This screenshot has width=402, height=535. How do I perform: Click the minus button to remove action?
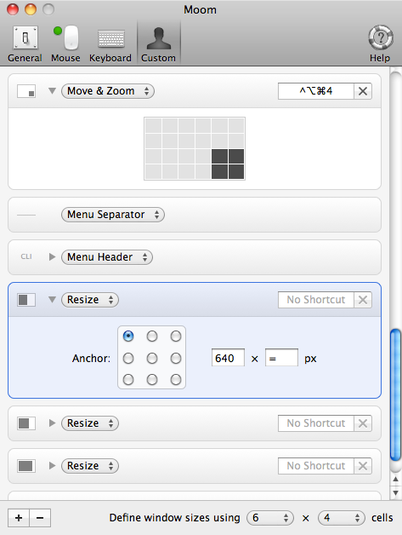(40, 518)
